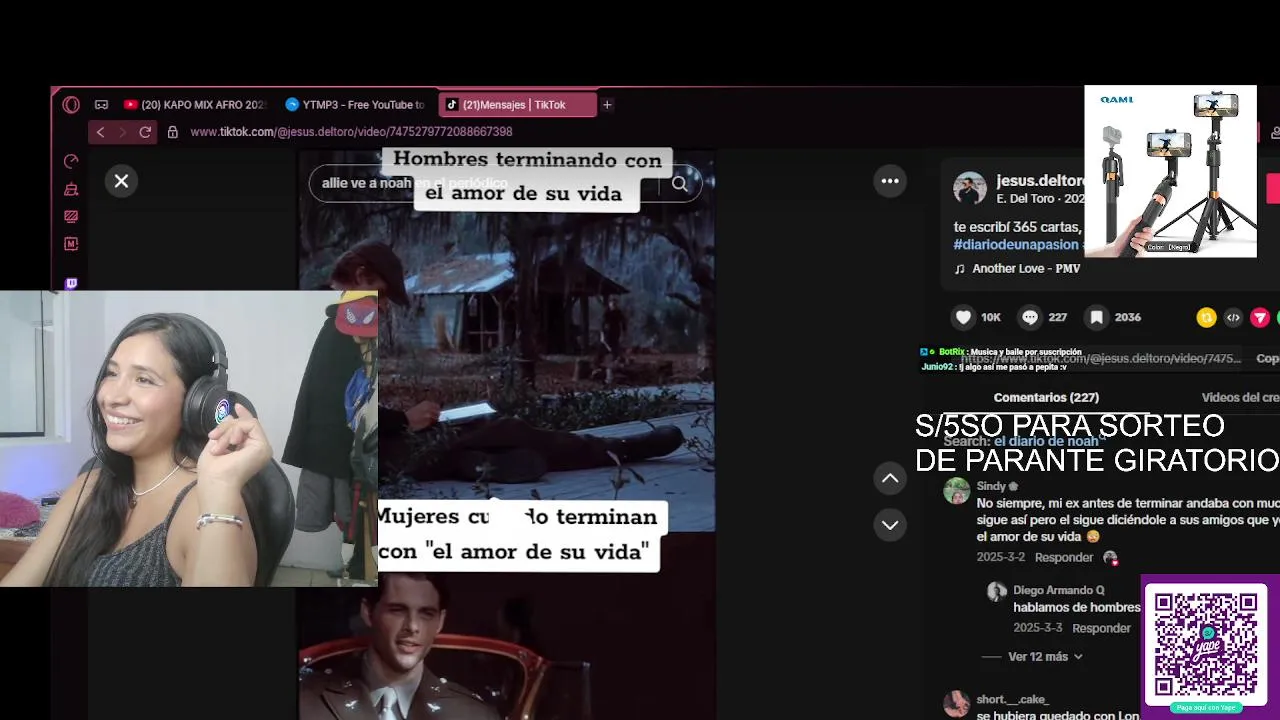This screenshot has width=1280, height=720.
Task: Open the Twitch sidebar icon
Action: (71, 284)
